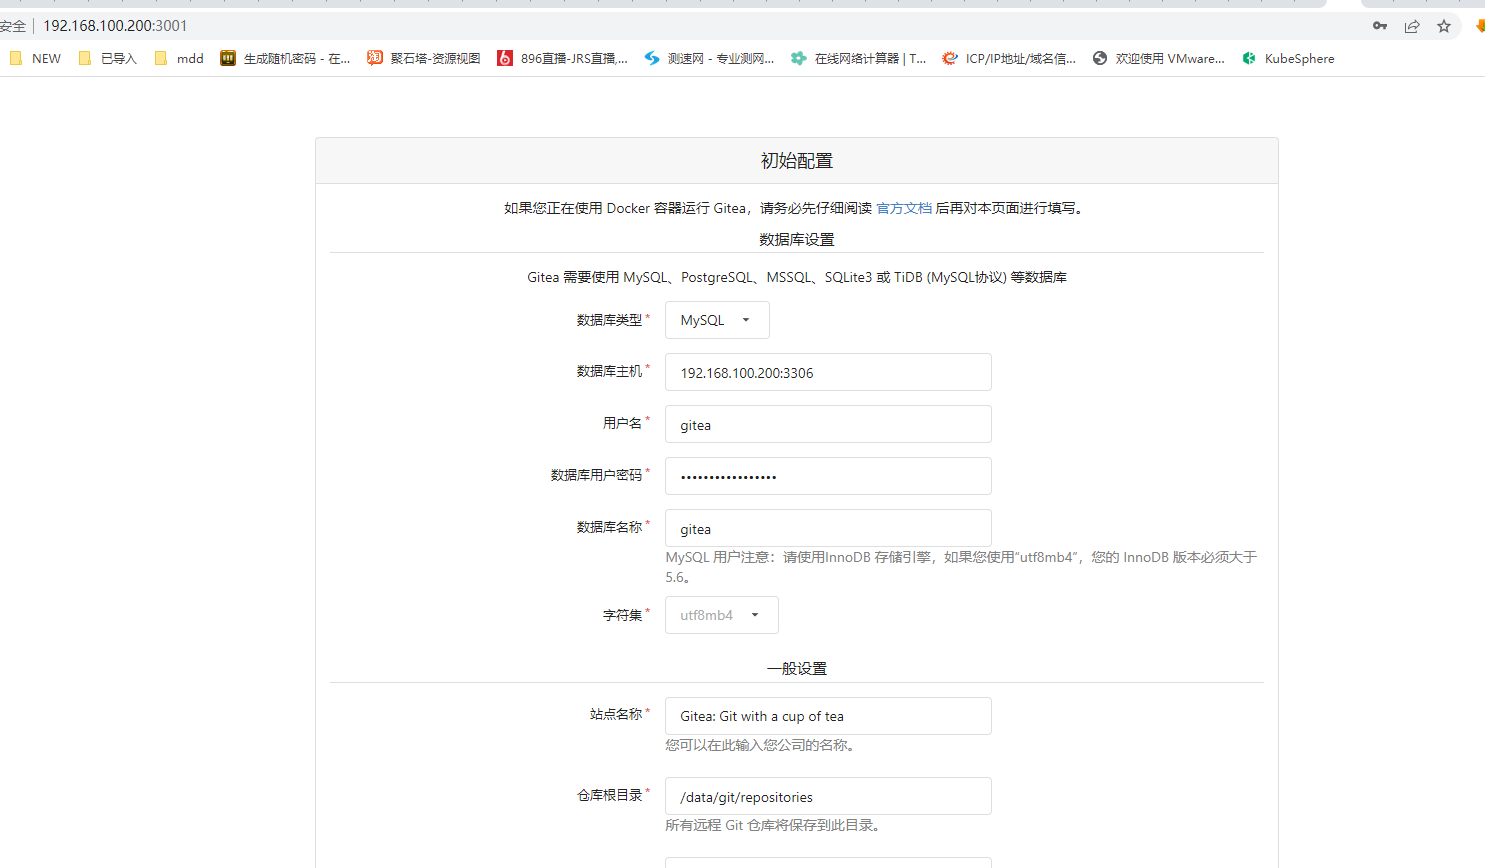Open the 896直播-JRS直播 bookmark
Image resolution: width=1485 pixels, height=868 pixels.
563,58
